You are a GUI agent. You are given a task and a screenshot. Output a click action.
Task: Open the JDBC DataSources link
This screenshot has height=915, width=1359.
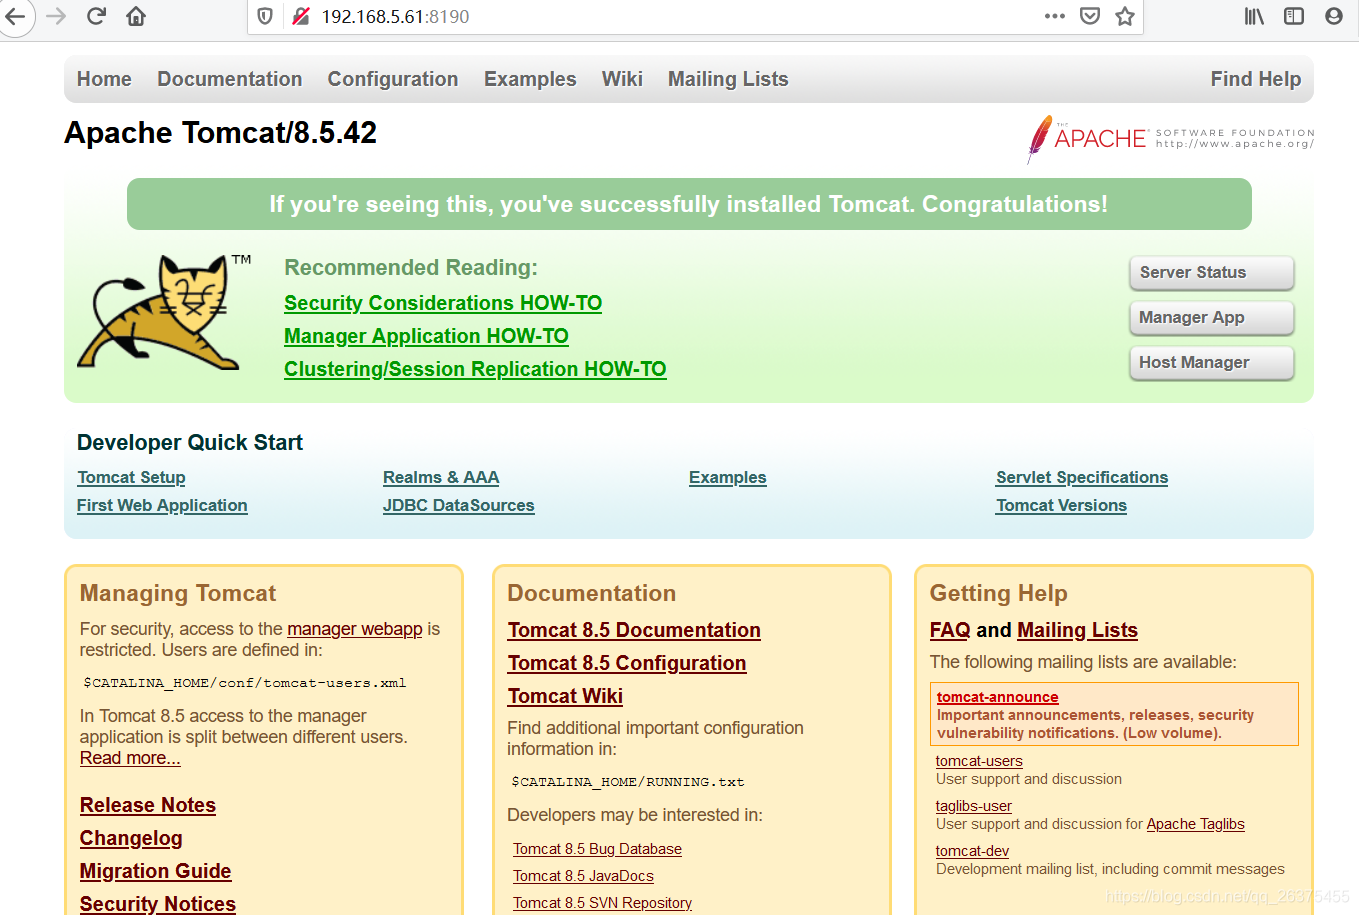[x=459, y=506]
